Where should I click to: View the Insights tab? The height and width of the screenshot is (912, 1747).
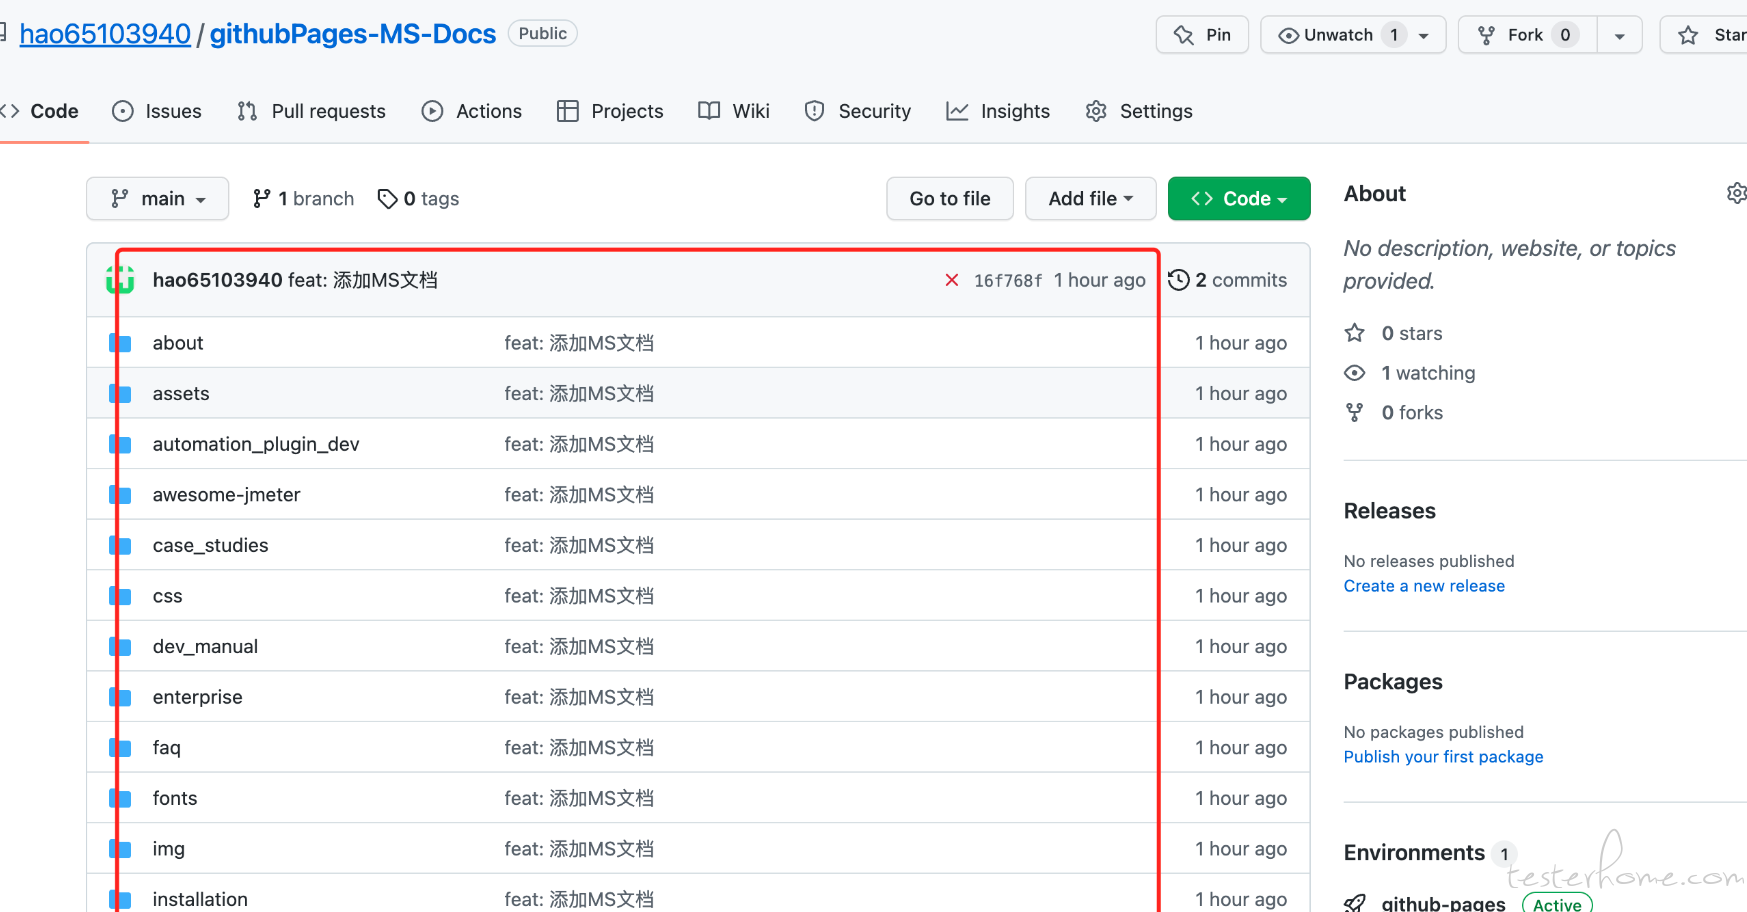(998, 111)
